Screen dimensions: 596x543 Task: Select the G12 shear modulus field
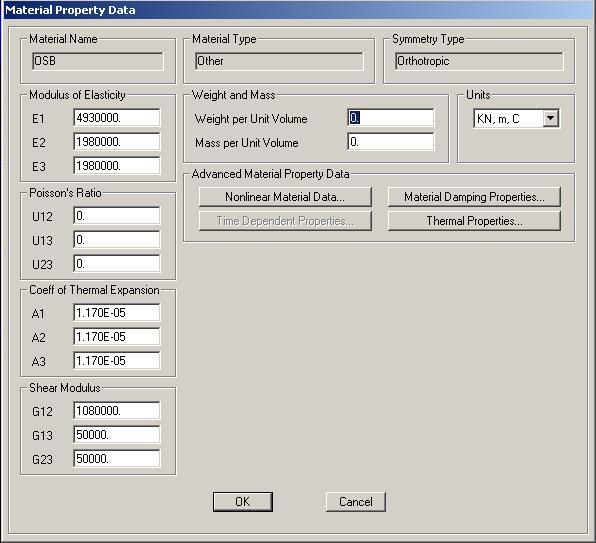point(117,411)
